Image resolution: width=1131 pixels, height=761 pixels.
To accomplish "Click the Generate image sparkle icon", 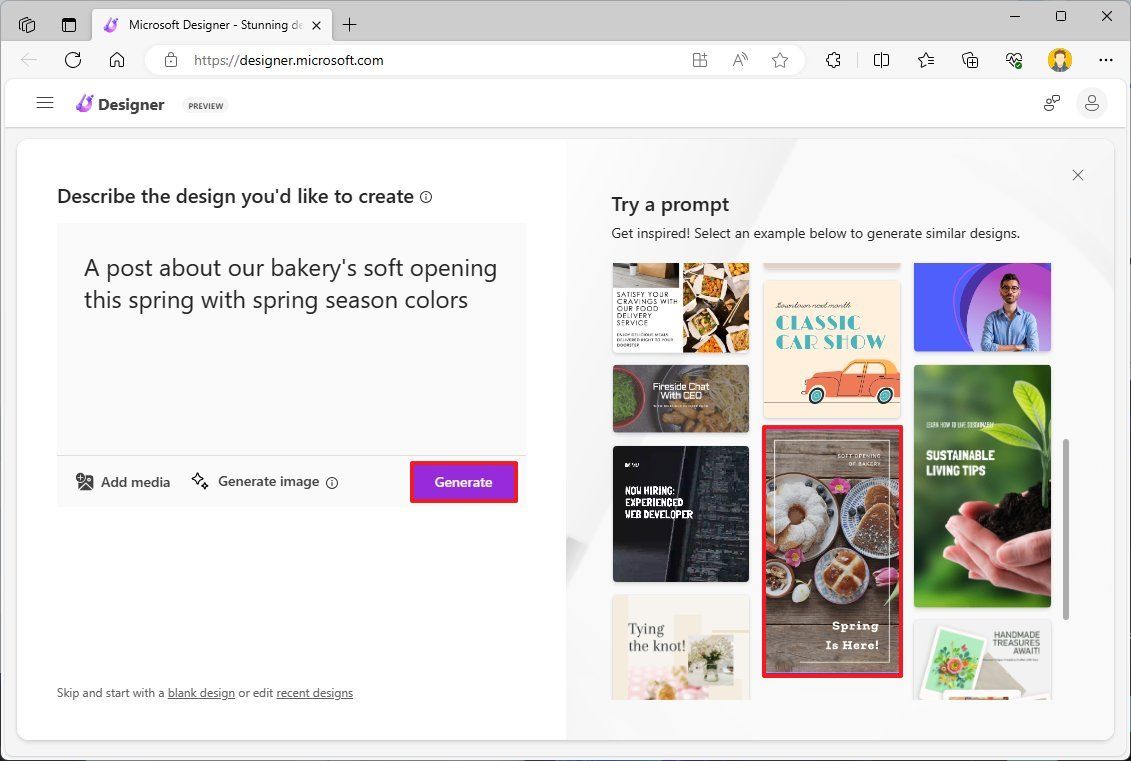I will pos(201,481).
